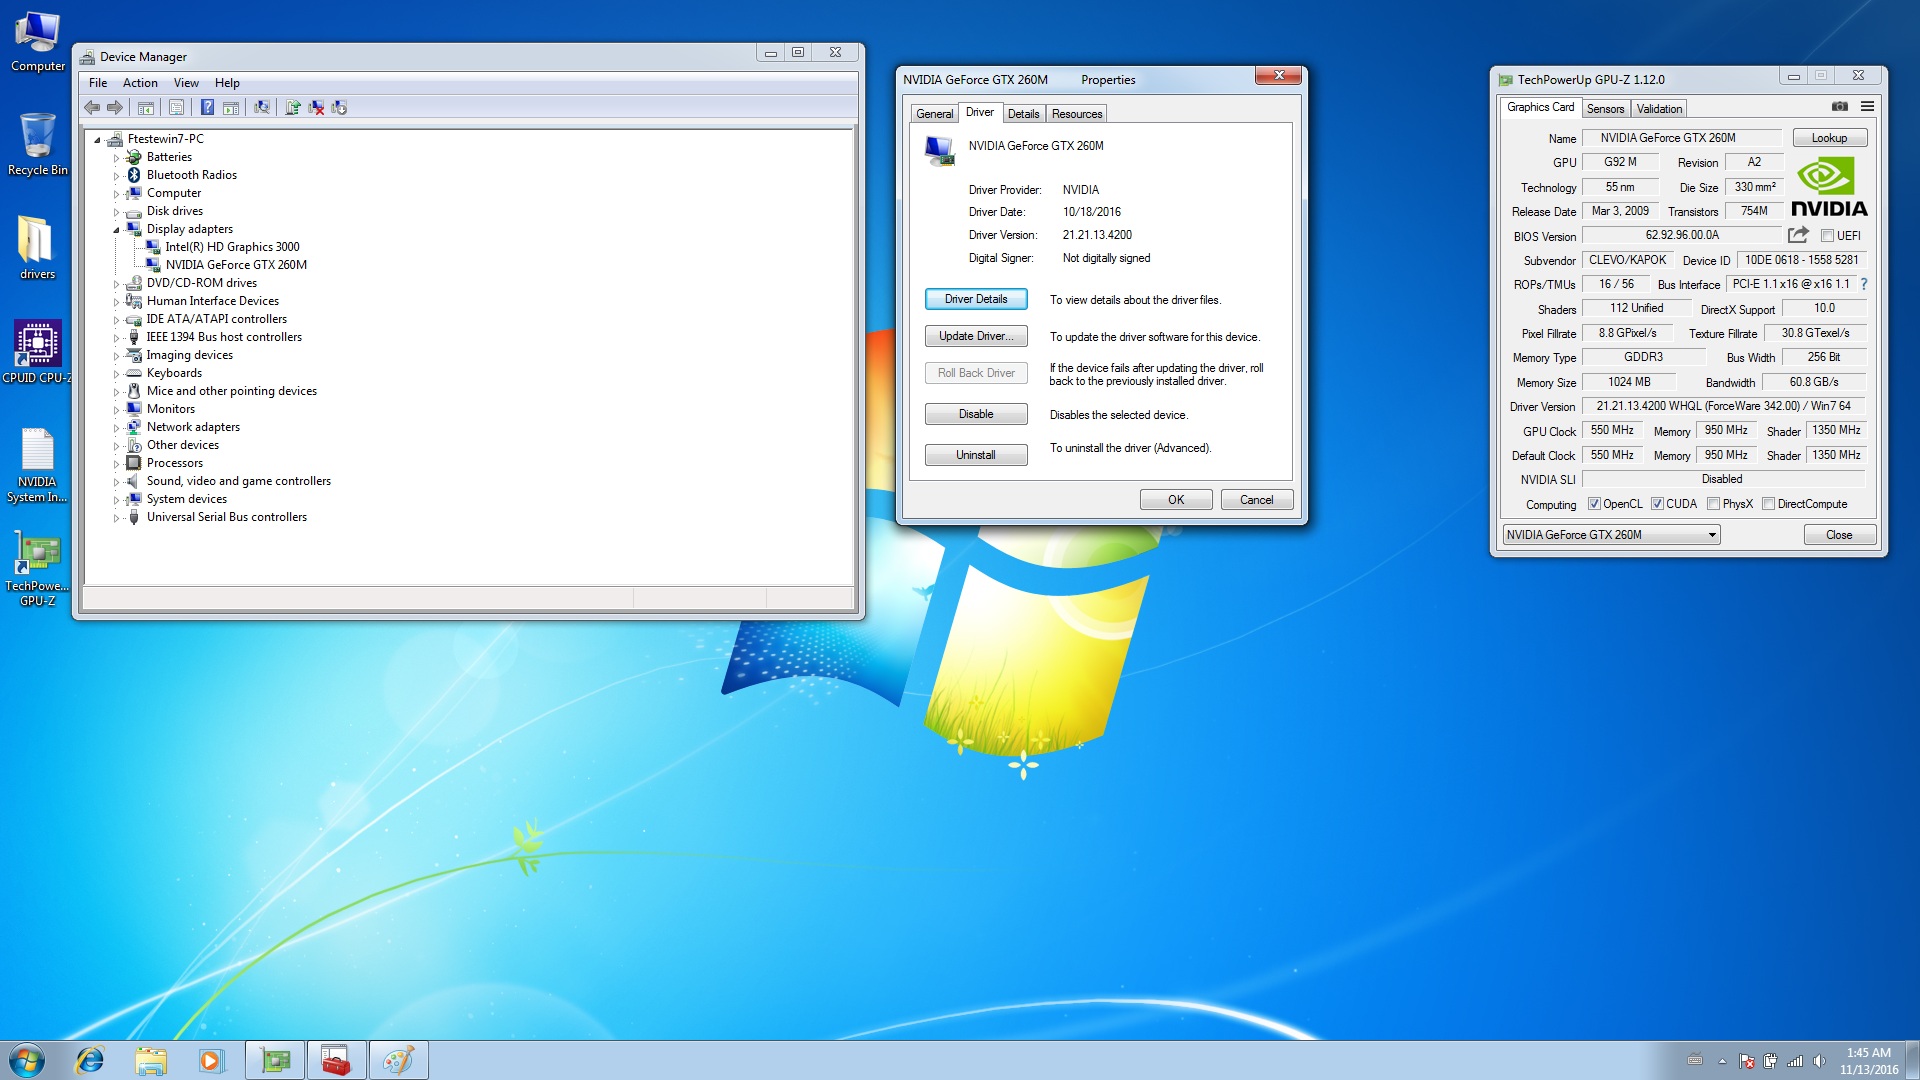Open the Windows Start menu orb
The image size is (1920, 1080).
[x=27, y=1060]
